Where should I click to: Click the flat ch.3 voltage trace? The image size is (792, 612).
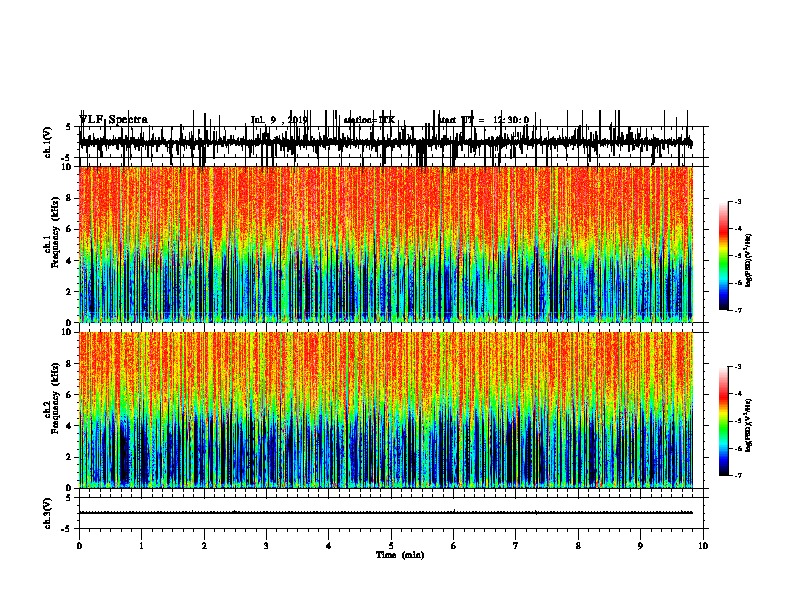(x=385, y=513)
